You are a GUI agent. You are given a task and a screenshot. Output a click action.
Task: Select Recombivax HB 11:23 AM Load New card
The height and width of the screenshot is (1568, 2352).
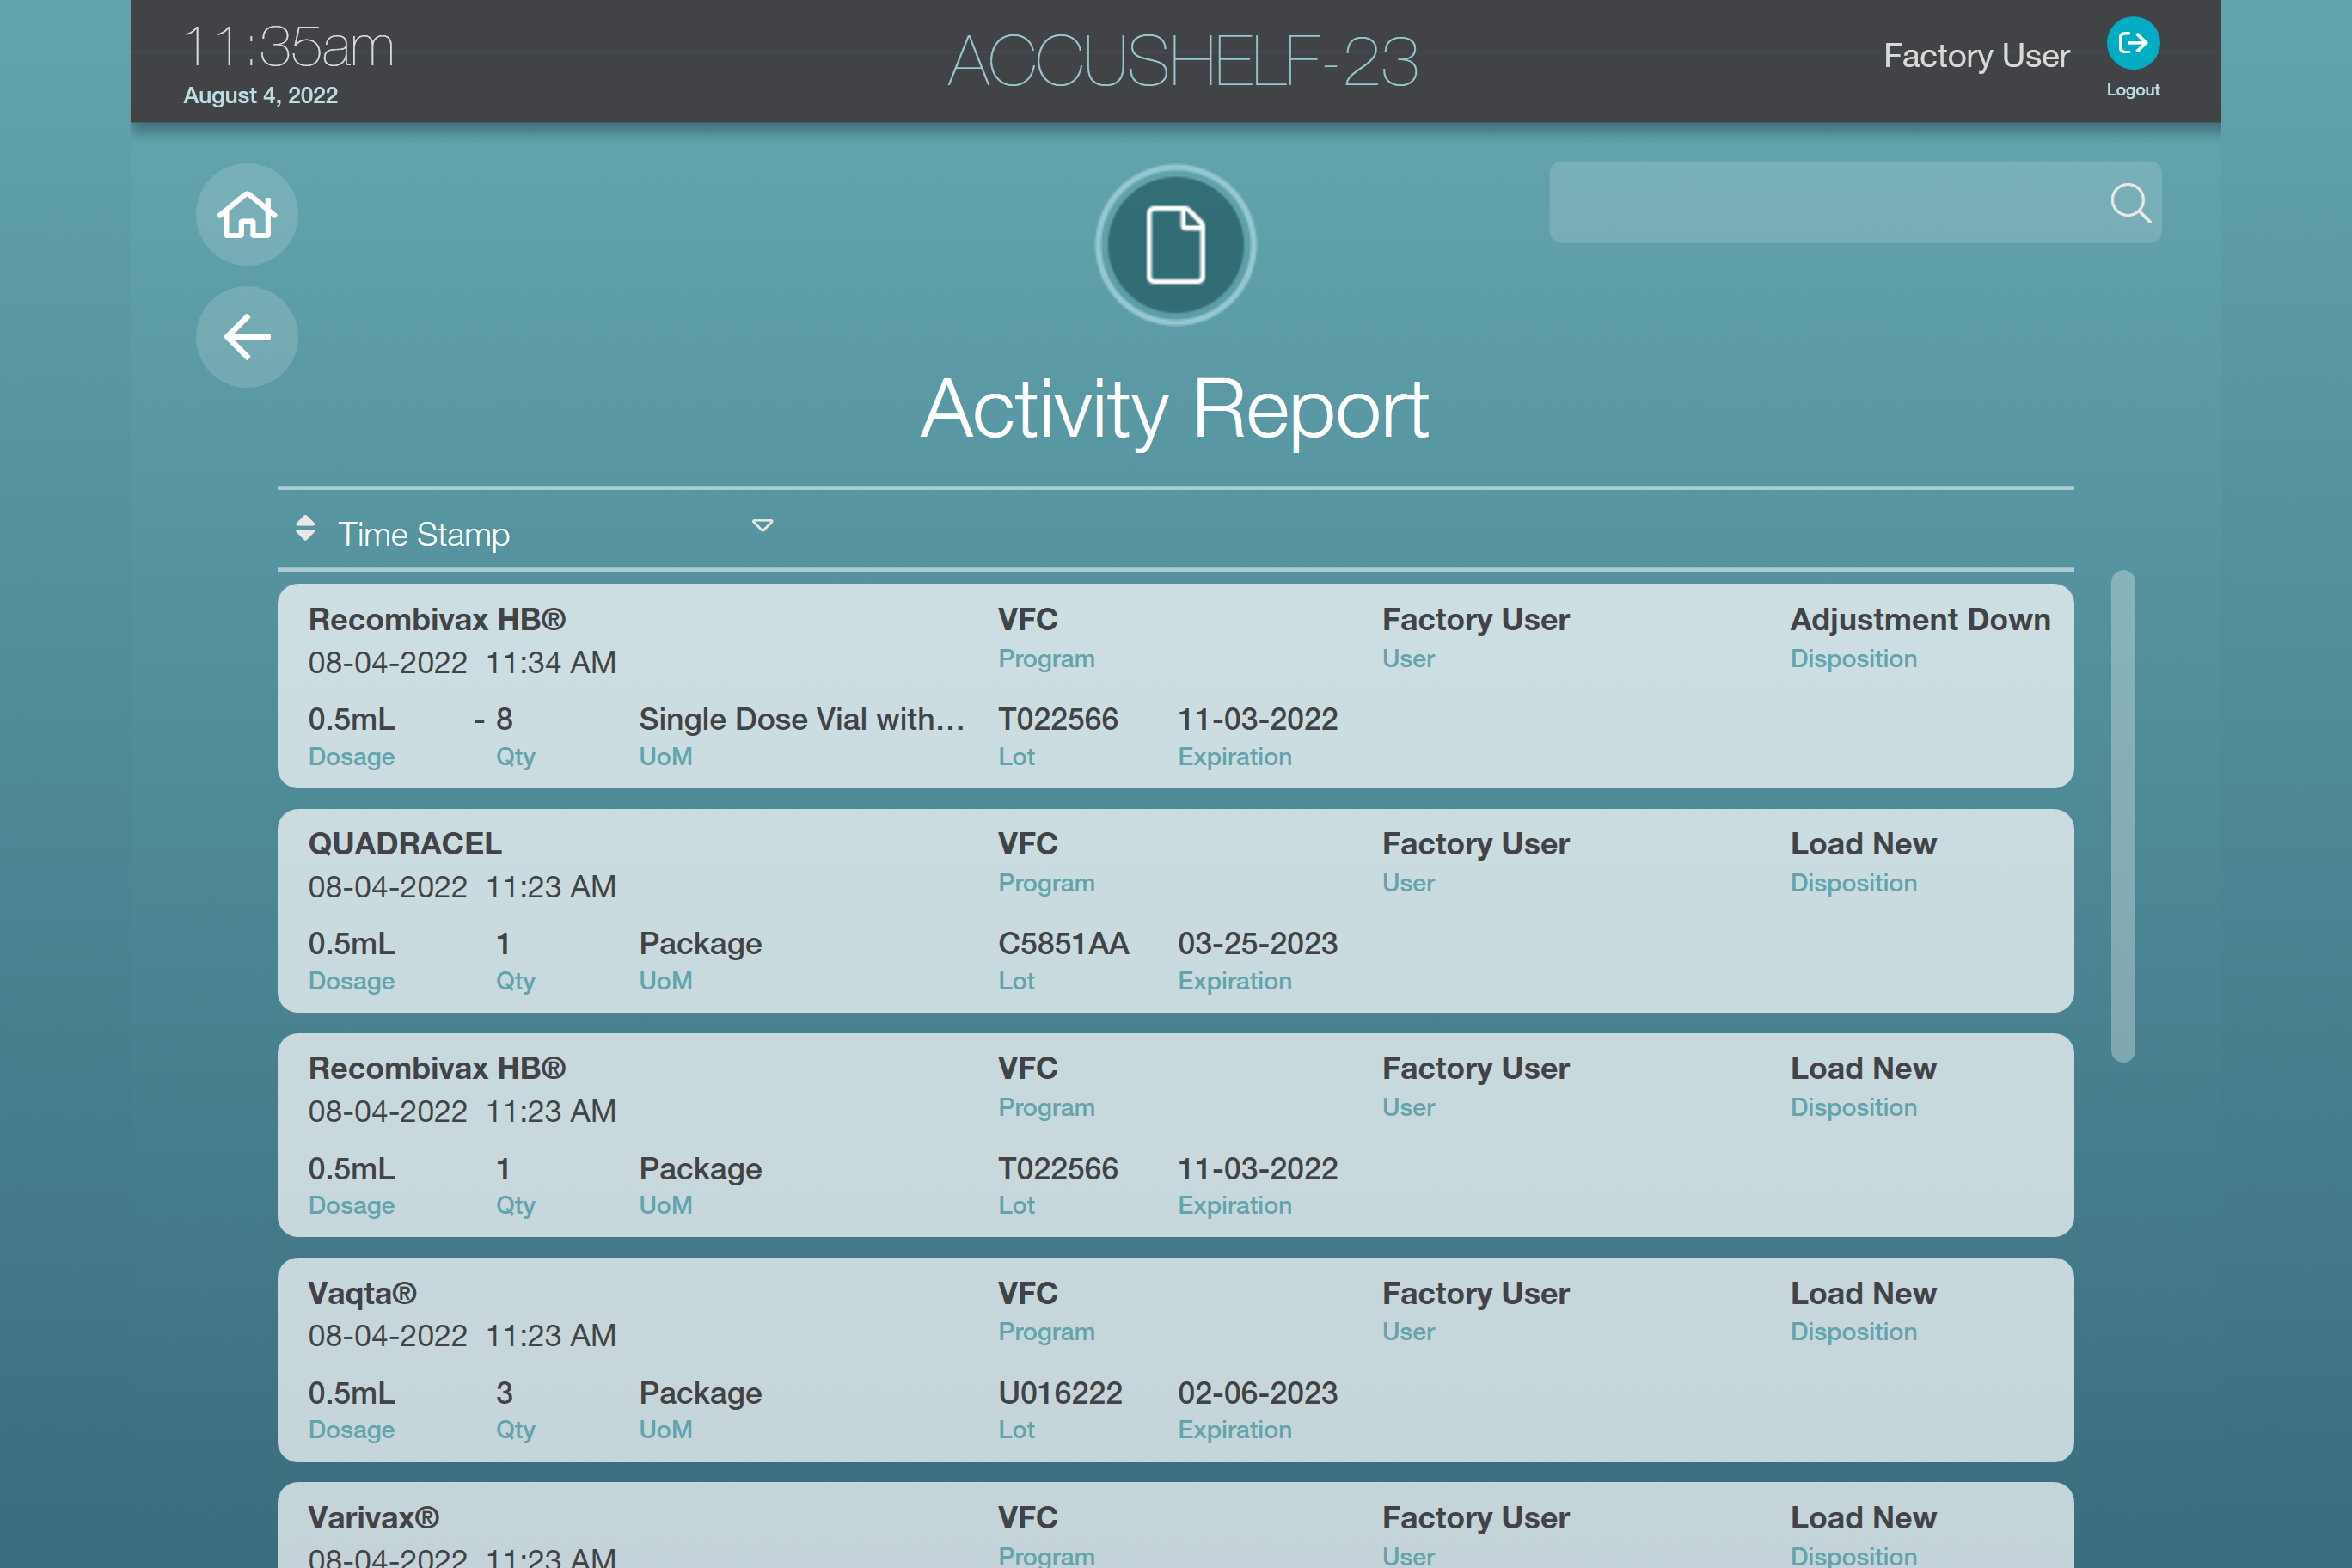coord(1175,1135)
